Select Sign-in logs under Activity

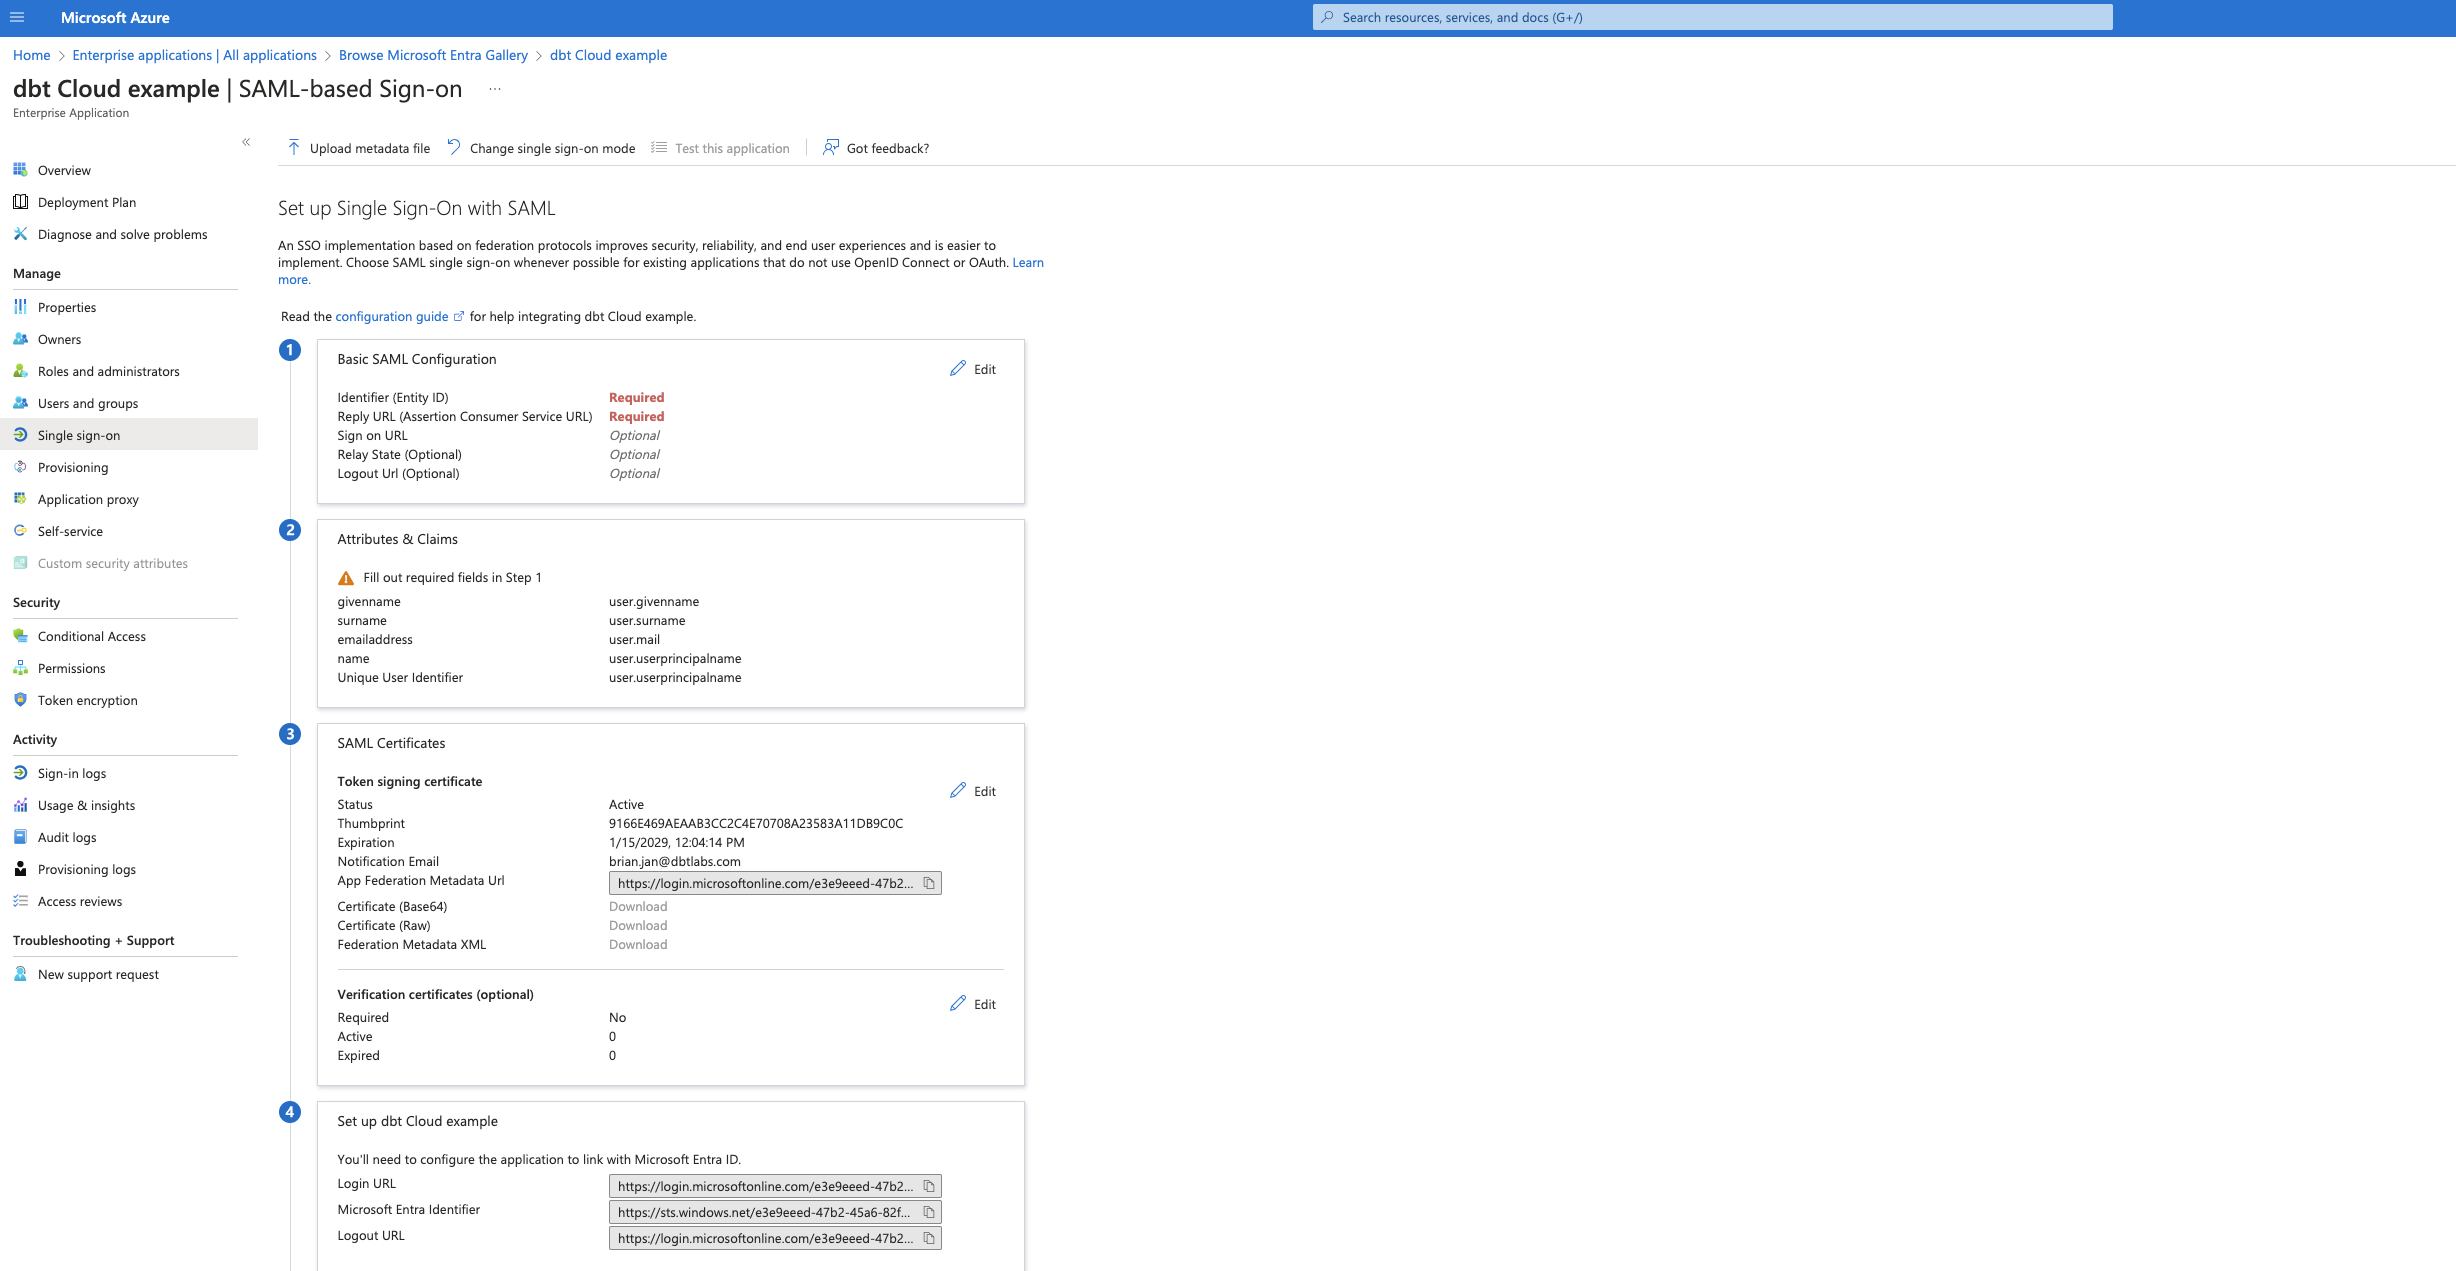pyautogui.click(x=71, y=773)
